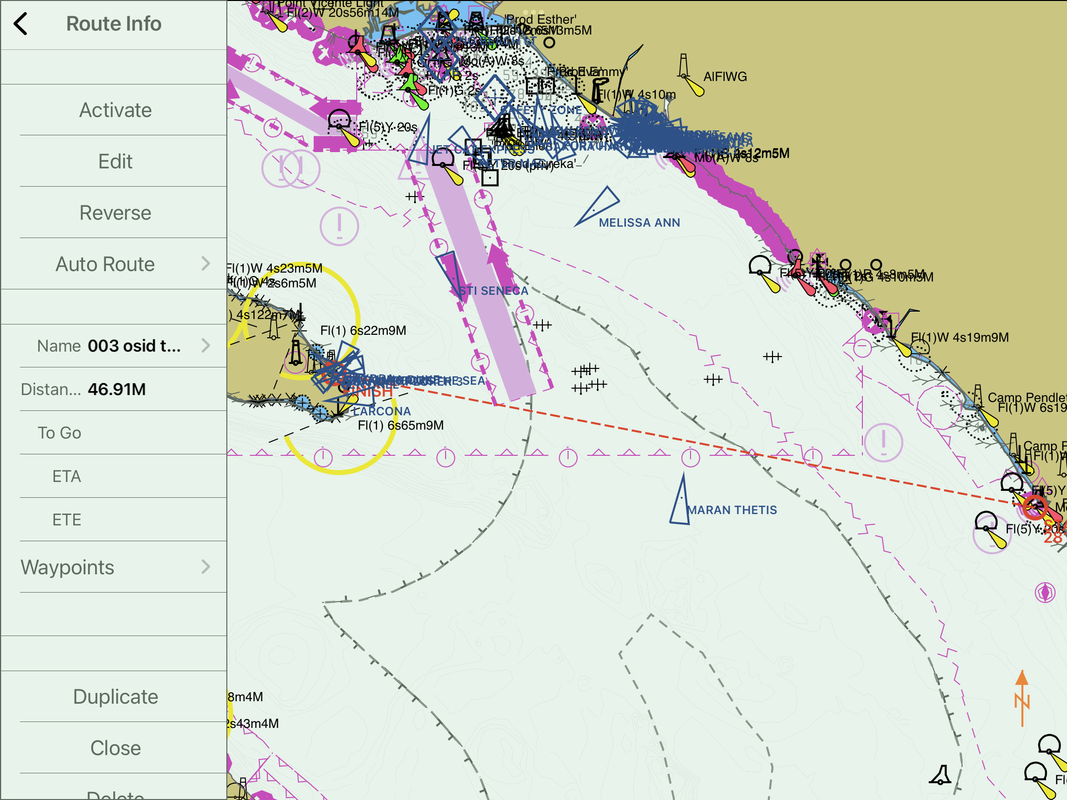Tap the ETE row
This screenshot has height=800, width=1067.
tap(113, 520)
